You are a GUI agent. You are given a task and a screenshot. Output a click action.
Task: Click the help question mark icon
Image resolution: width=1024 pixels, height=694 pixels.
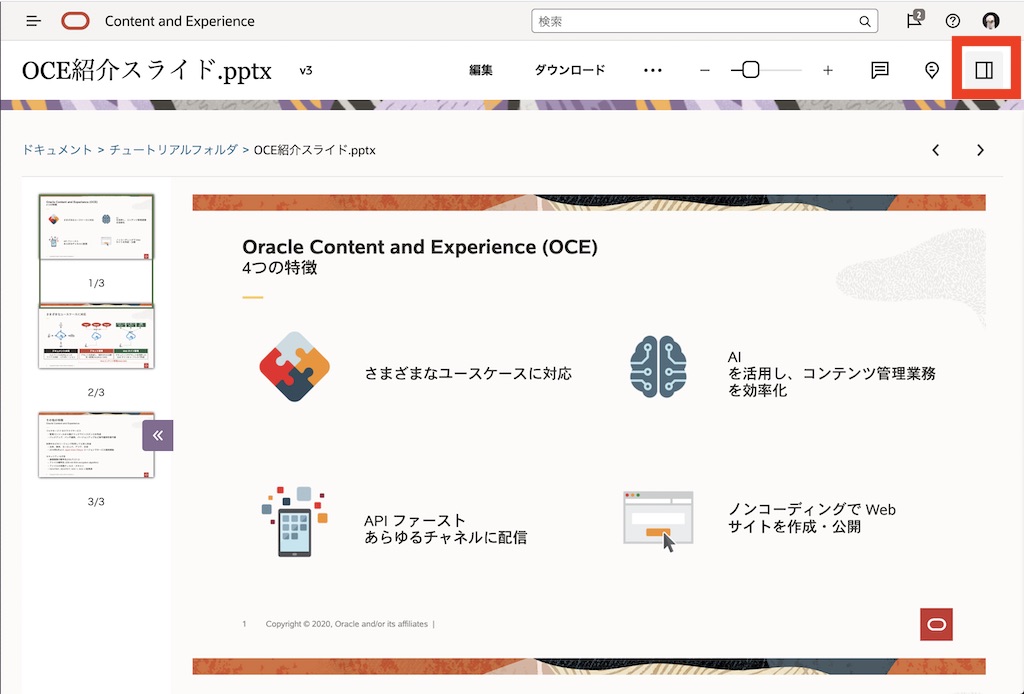952,20
